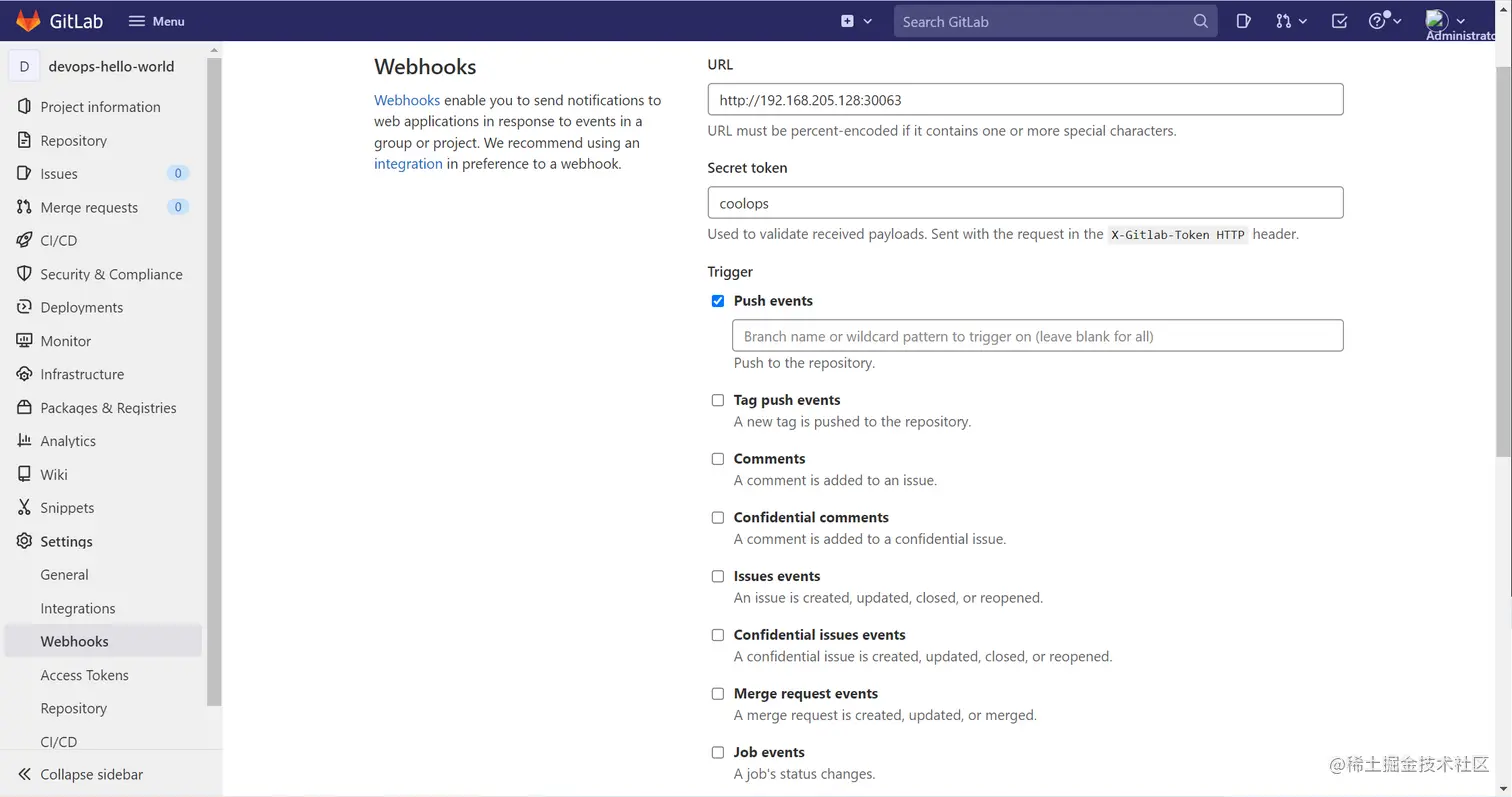Click the Wiki book icon
Screen dimensions: 1512x797
pyautogui.click(x=24, y=474)
